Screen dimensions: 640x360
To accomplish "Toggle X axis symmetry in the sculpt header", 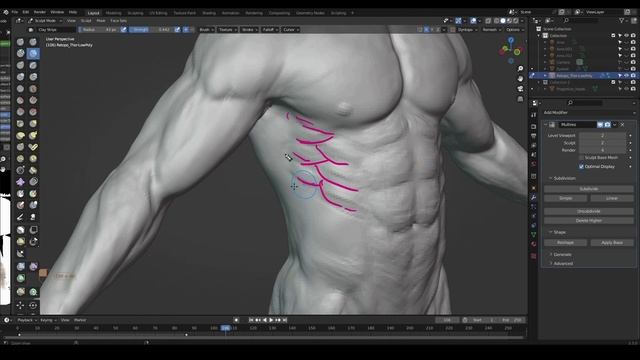I will (x=427, y=30).
